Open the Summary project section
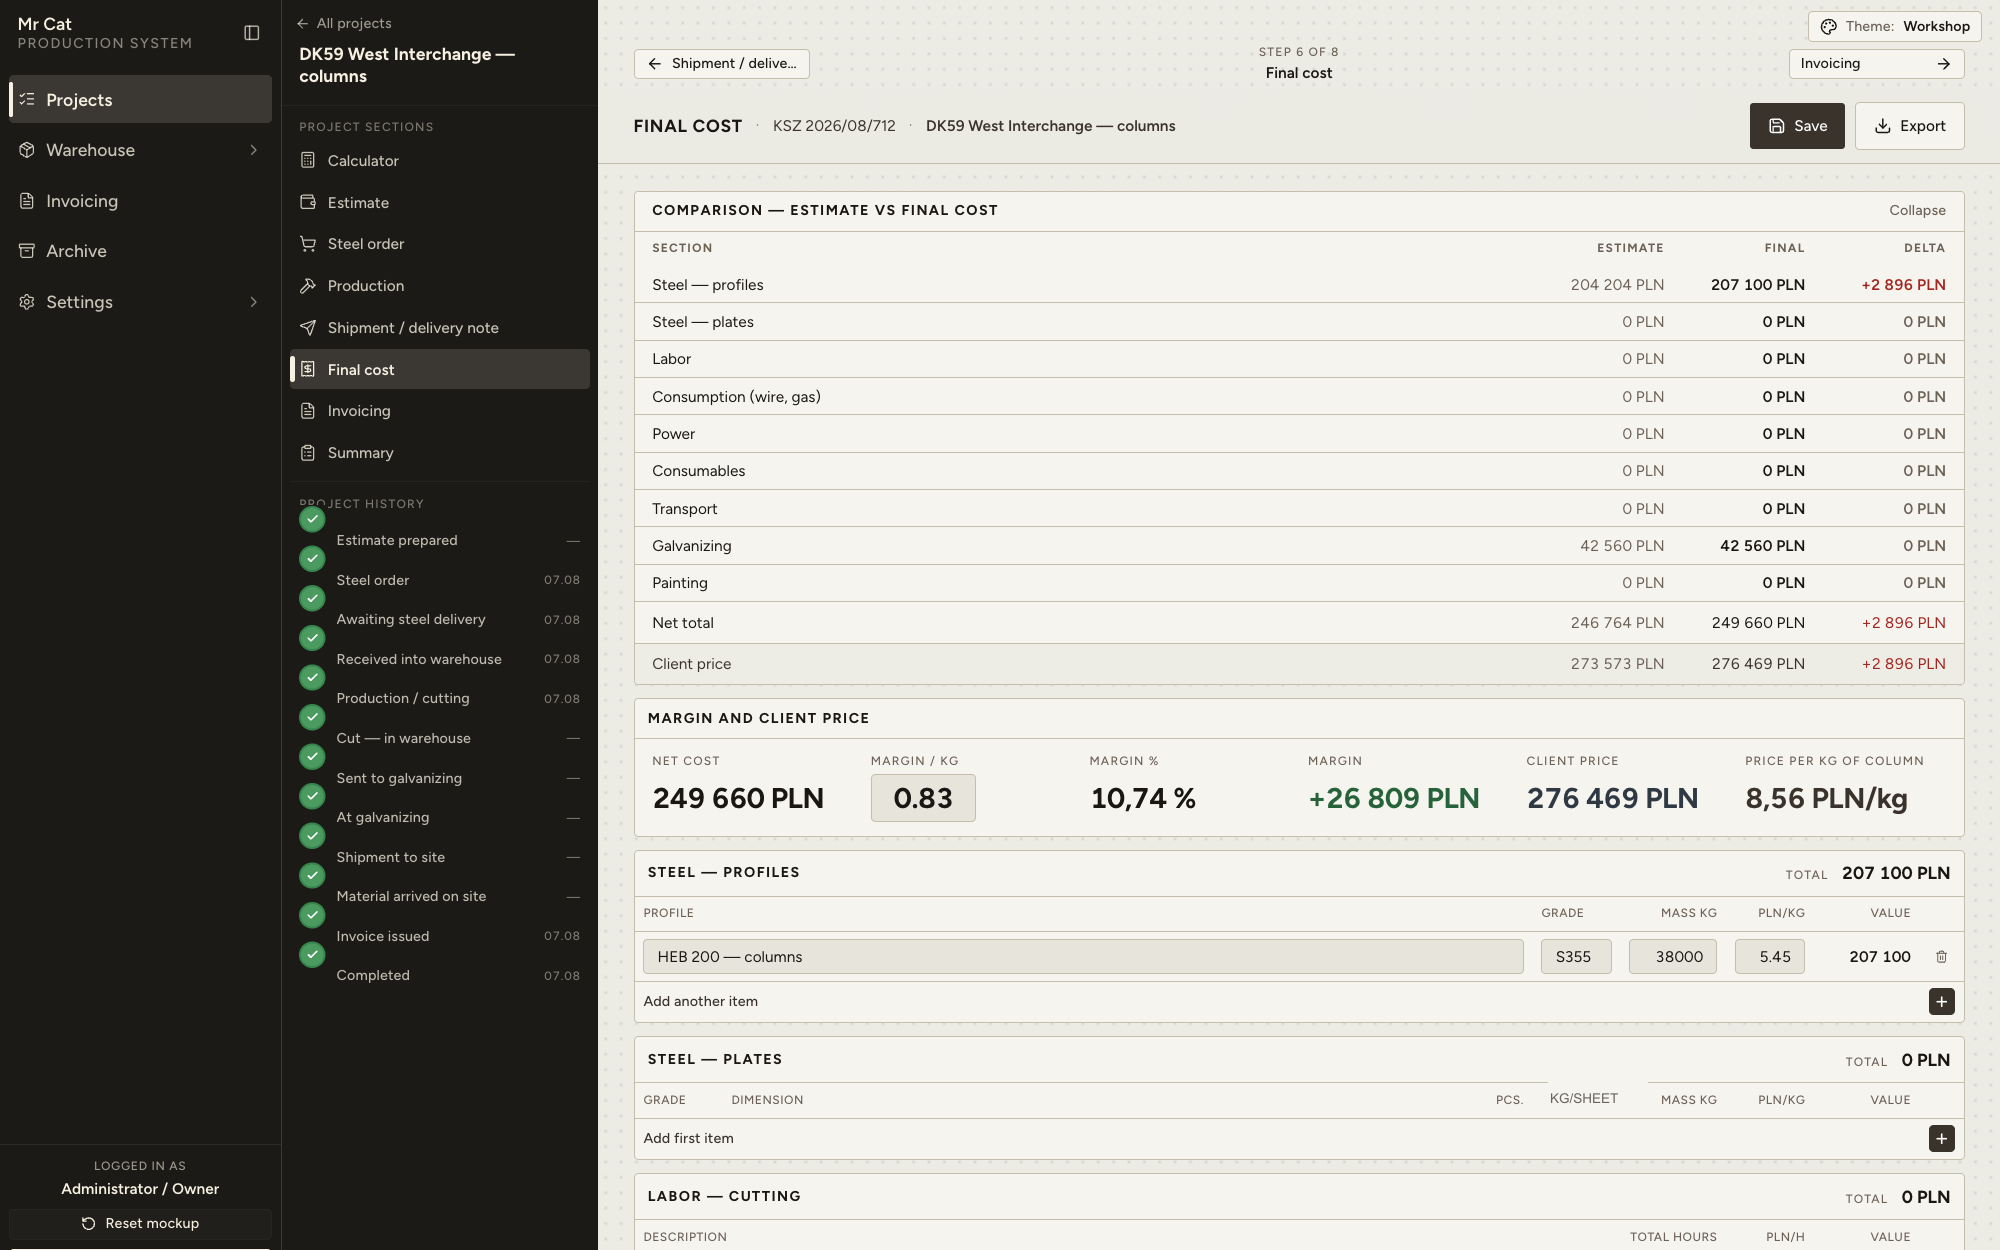2000x1250 pixels. [x=440, y=453]
